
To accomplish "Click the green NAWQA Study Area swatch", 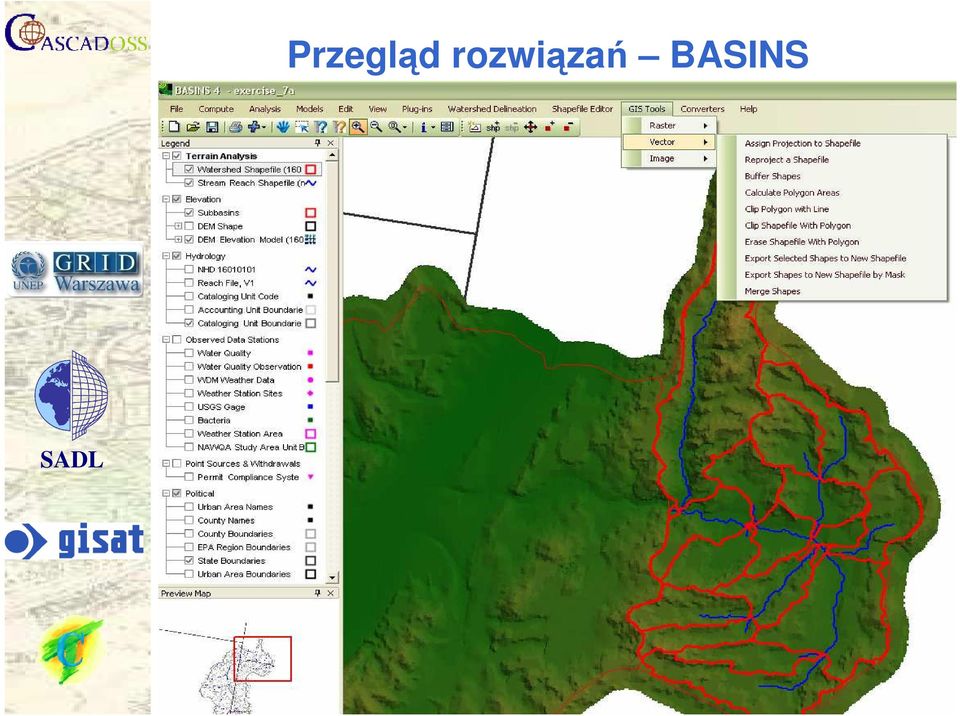I will [x=310, y=447].
